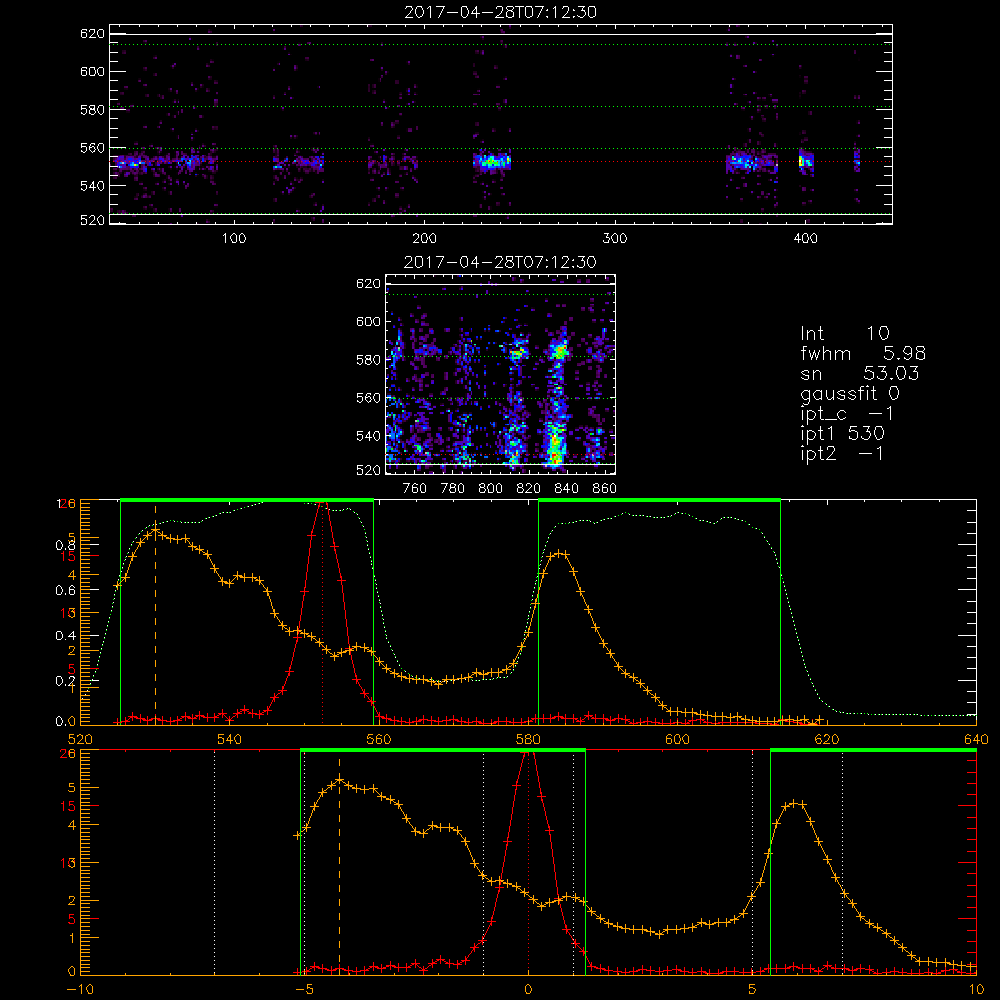The image size is (1000, 1000).
Task: Select the 'ipt1 530' parameter readout
Action: (842, 434)
